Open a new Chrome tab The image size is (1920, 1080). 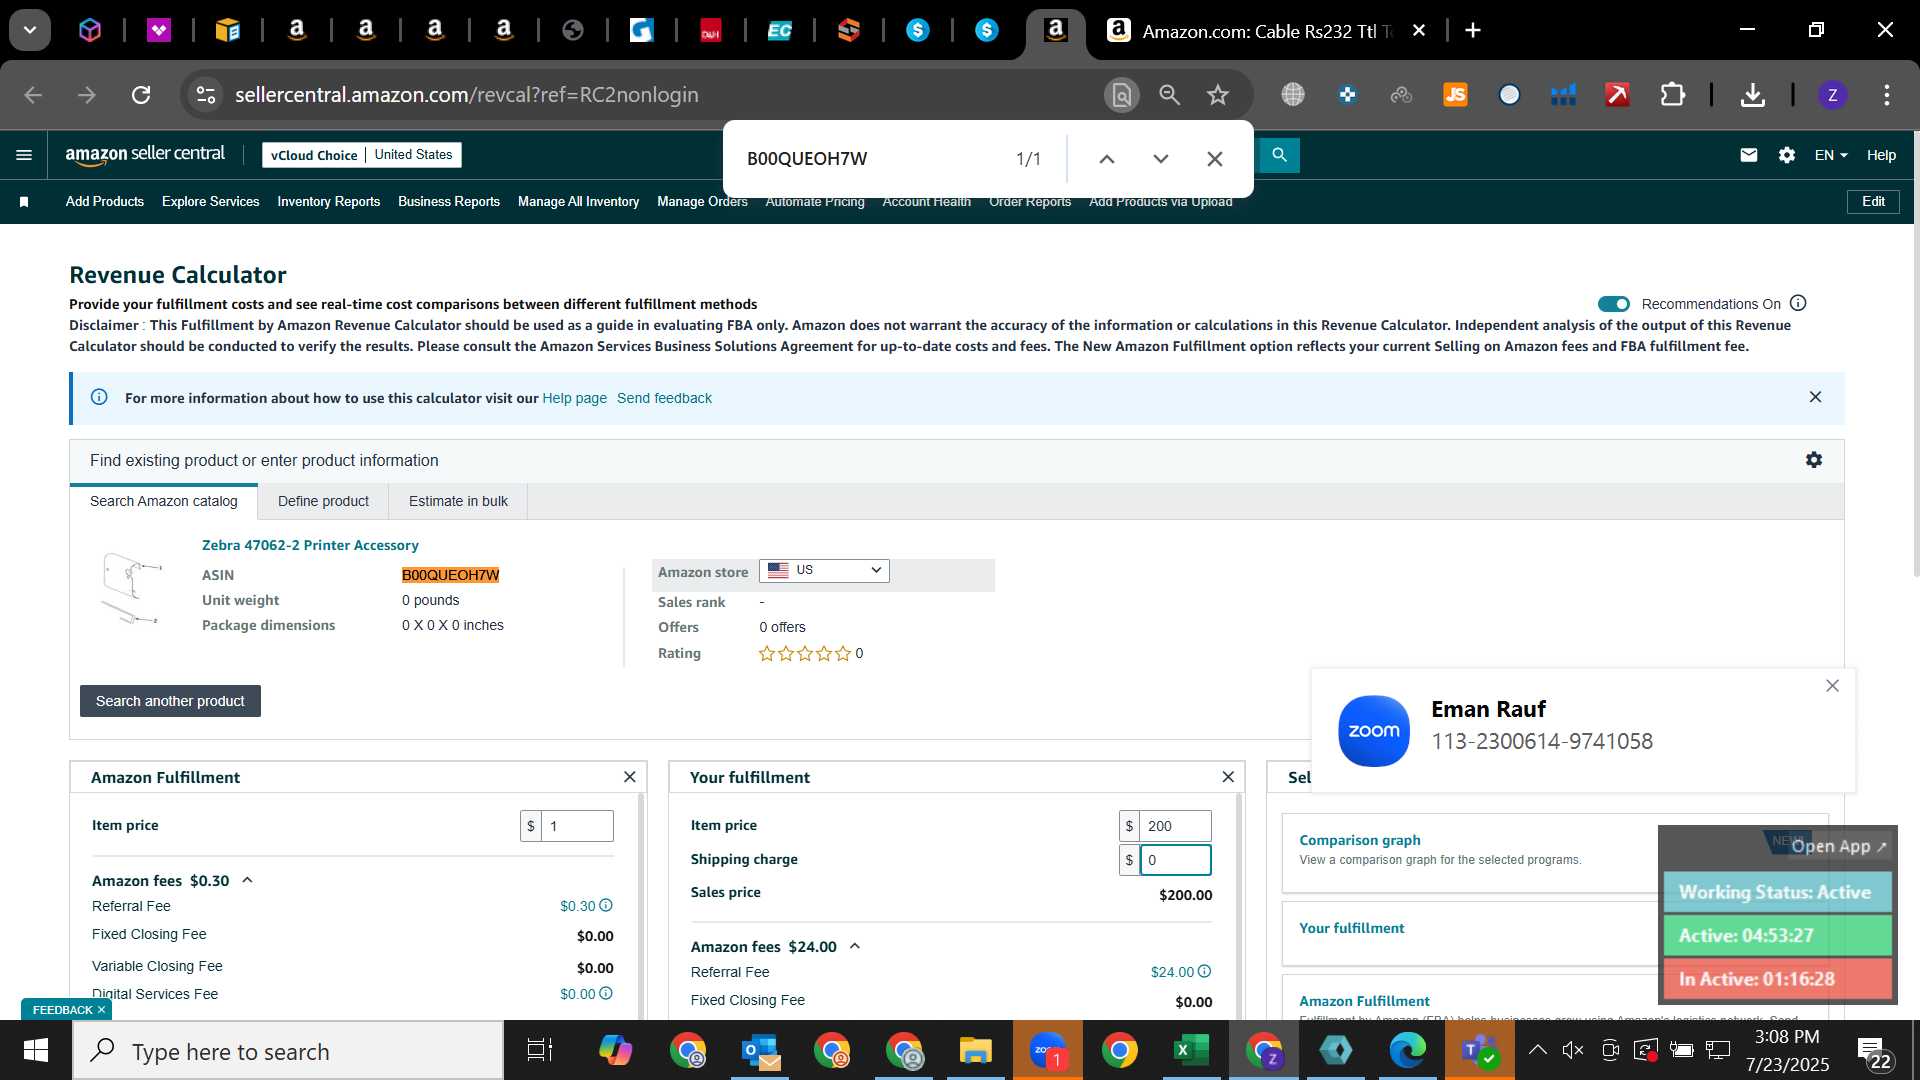(x=1473, y=31)
